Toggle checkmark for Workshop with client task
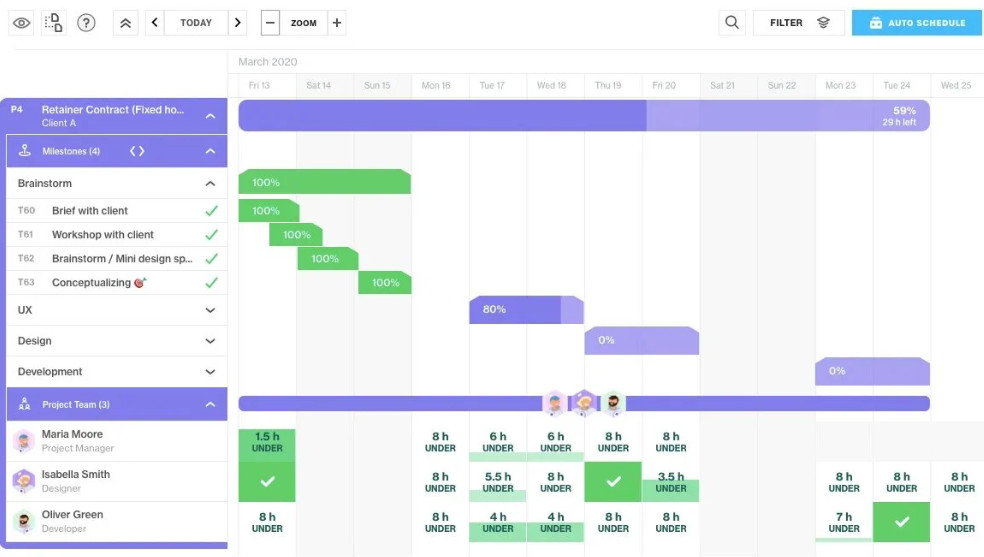This screenshot has height=557, width=984. [211, 235]
